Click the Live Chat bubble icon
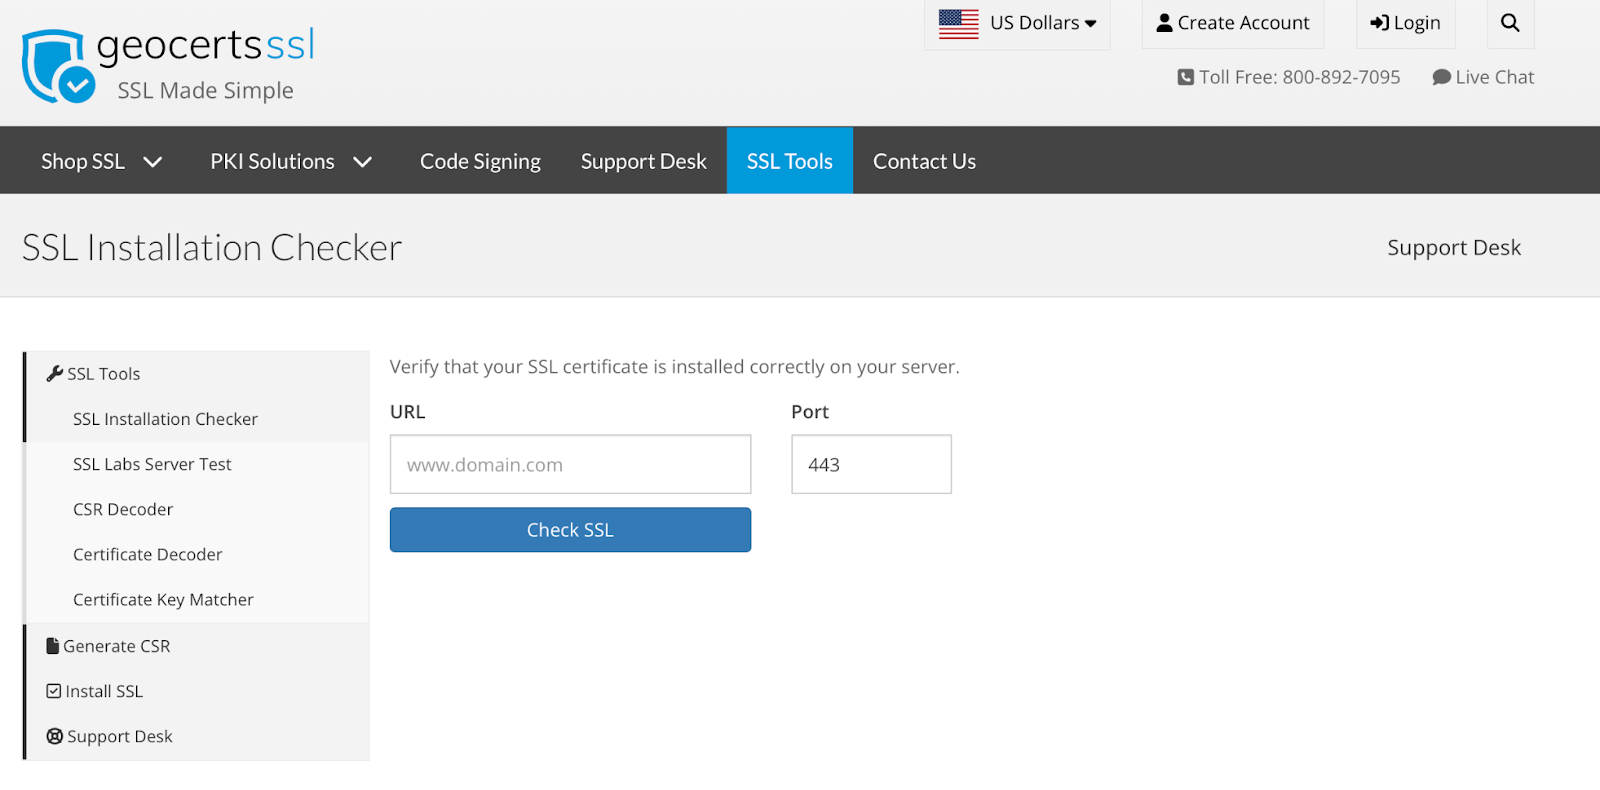The image size is (1600, 790). tap(1441, 77)
